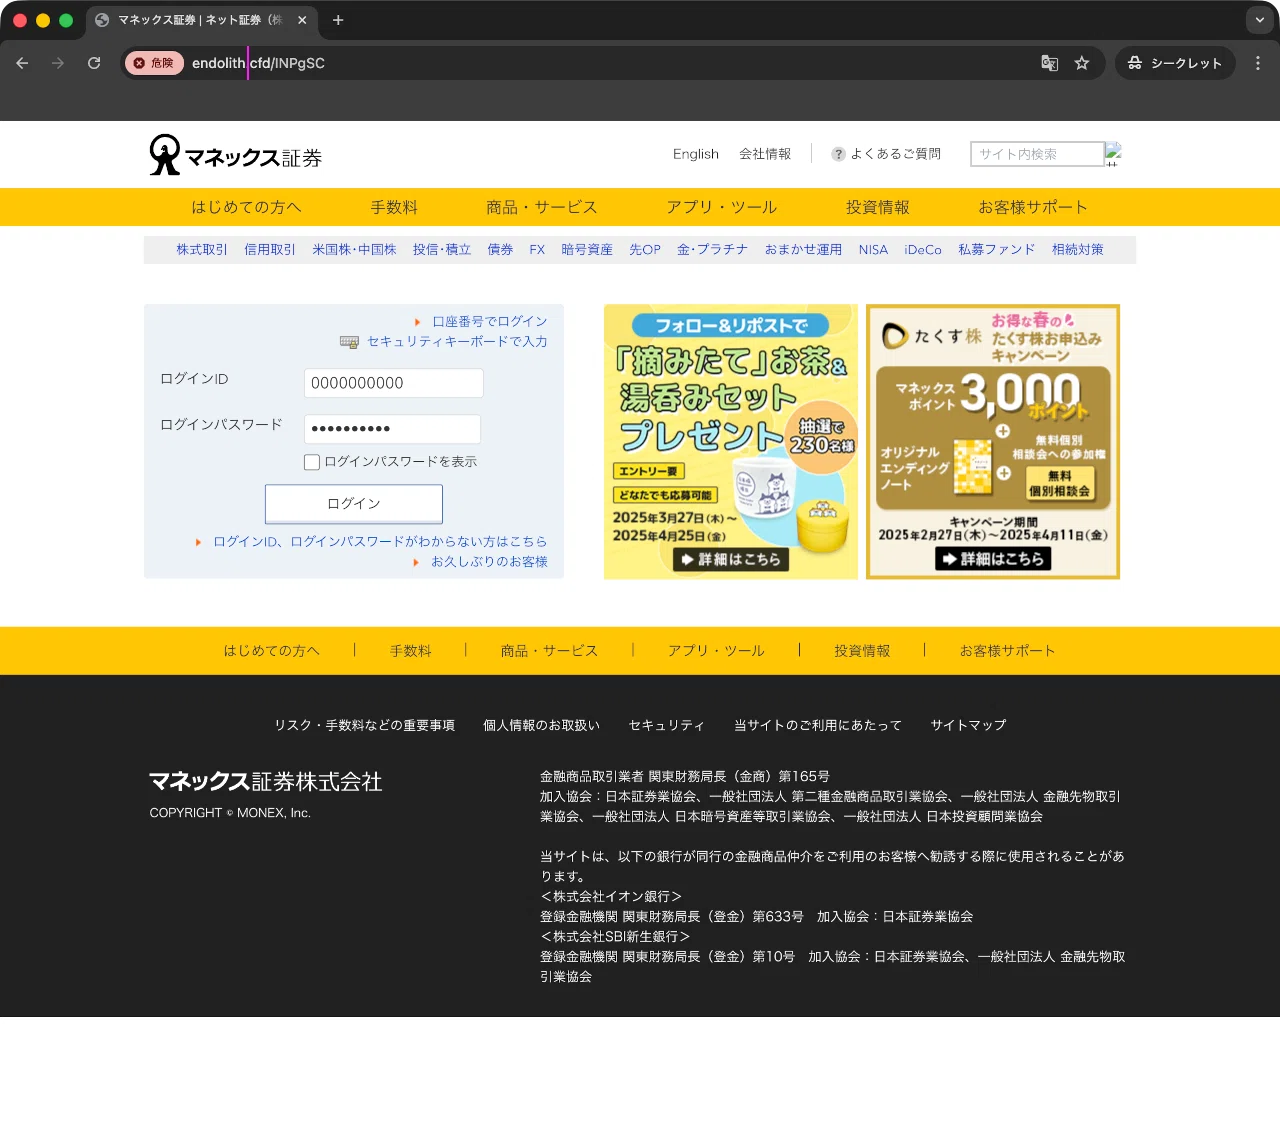Click footer アプリ・ツール link

coord(717,651)
